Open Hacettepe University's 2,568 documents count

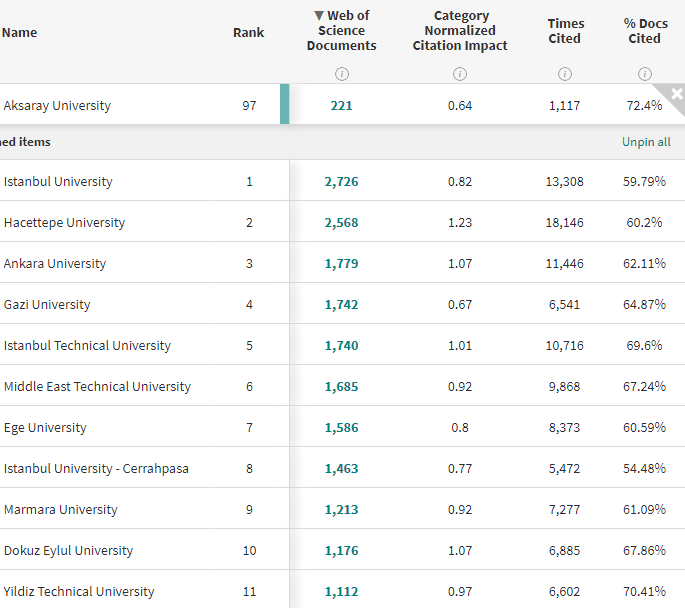tap(341, 223)
